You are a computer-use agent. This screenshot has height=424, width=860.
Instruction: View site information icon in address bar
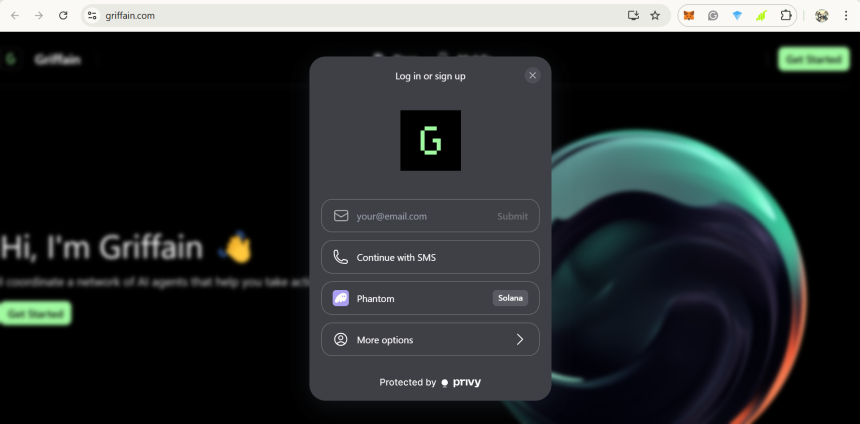(92, 15)
